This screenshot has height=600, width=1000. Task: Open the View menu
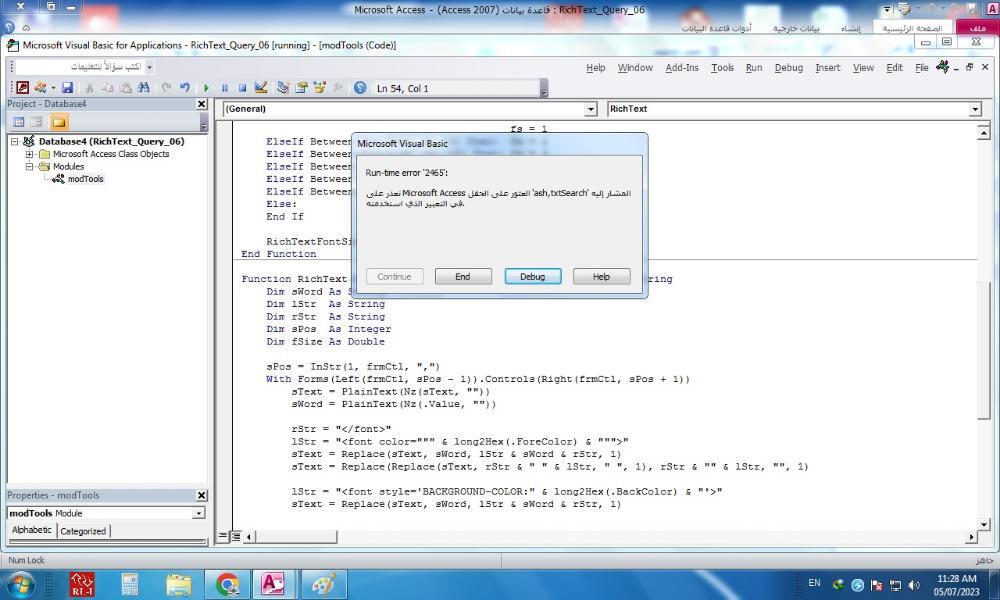coord(864,68)
